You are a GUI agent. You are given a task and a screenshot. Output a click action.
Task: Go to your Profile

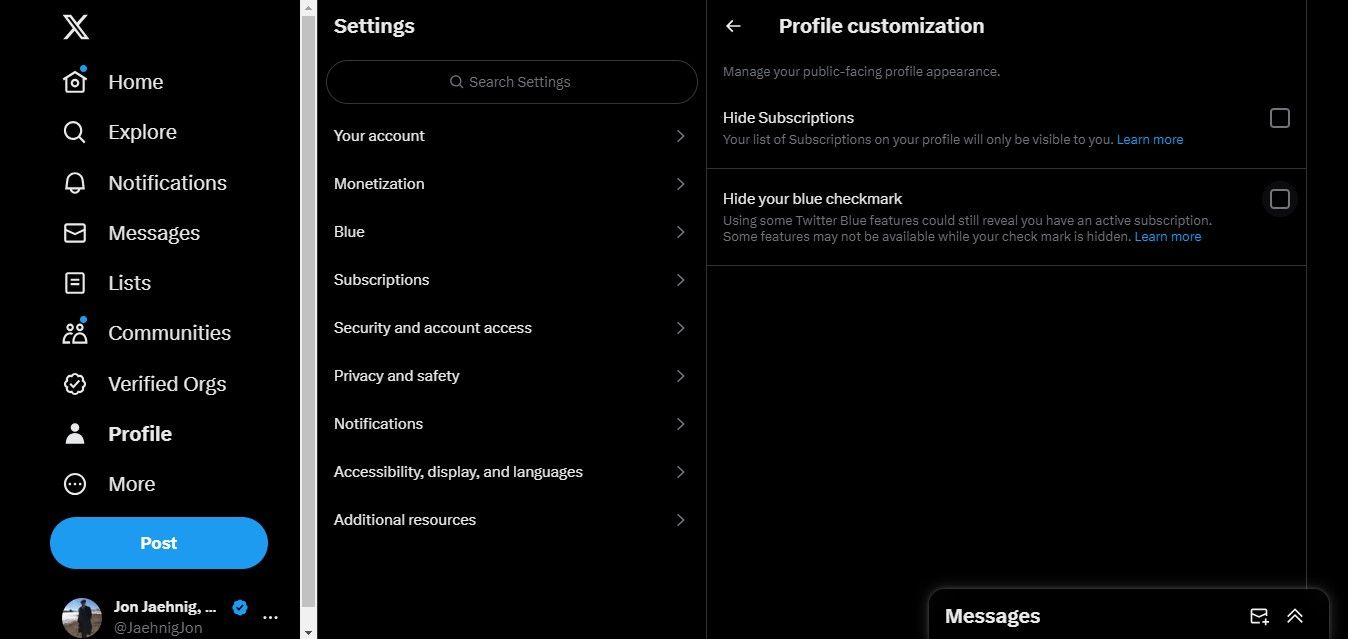(x=139, y=433)
